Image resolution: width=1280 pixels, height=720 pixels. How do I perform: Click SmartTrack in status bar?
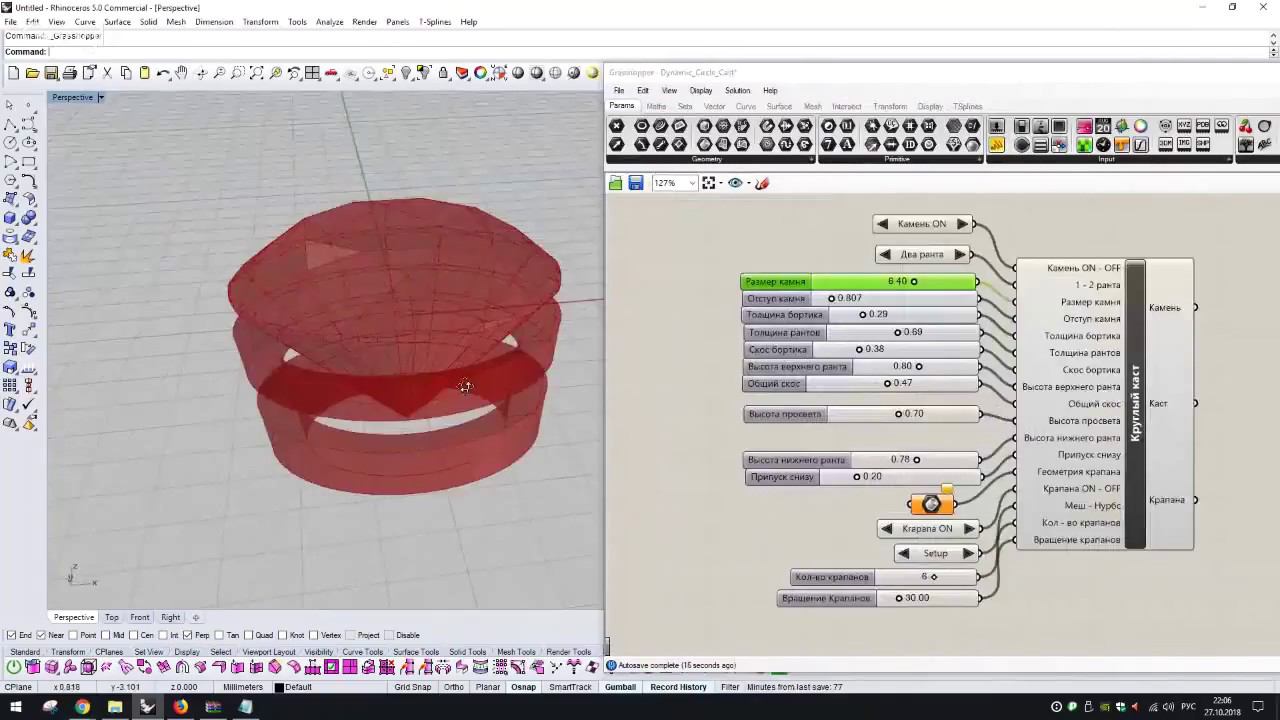coord(570,687)
